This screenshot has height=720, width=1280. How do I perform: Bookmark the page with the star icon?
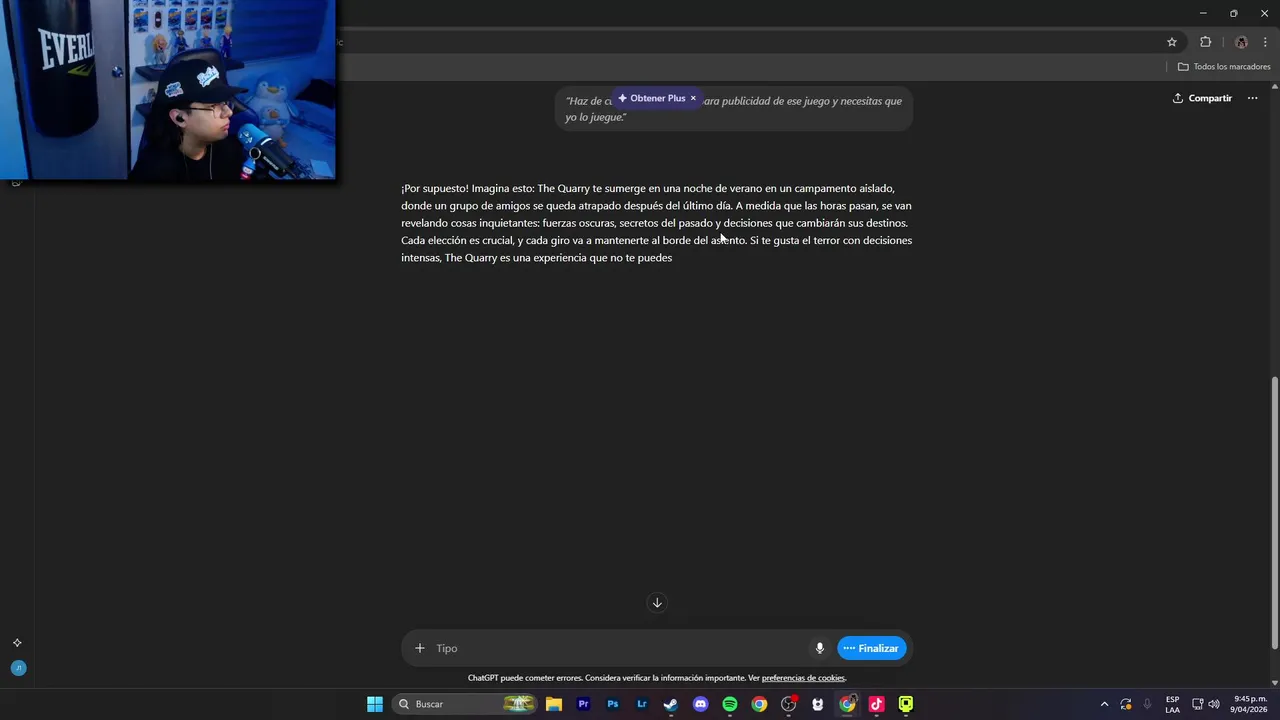[1172, 42]
